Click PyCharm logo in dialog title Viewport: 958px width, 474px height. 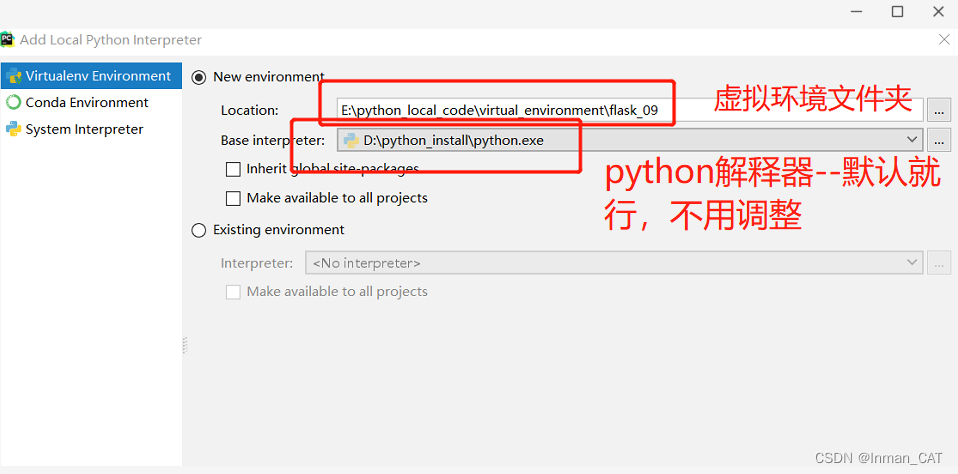(7, 40)
